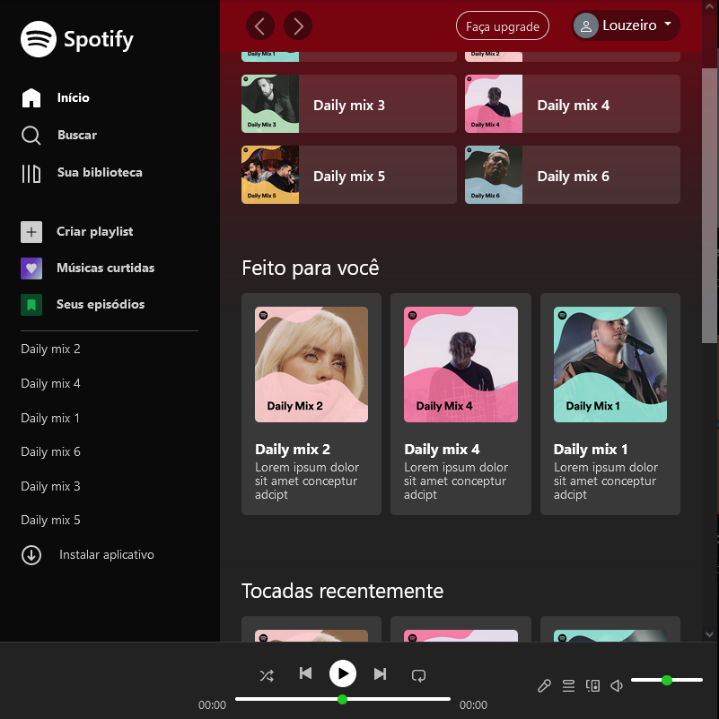Screen dimensions: 719x719
Task: Click the Feito para você heading
Action: point(310,268)
